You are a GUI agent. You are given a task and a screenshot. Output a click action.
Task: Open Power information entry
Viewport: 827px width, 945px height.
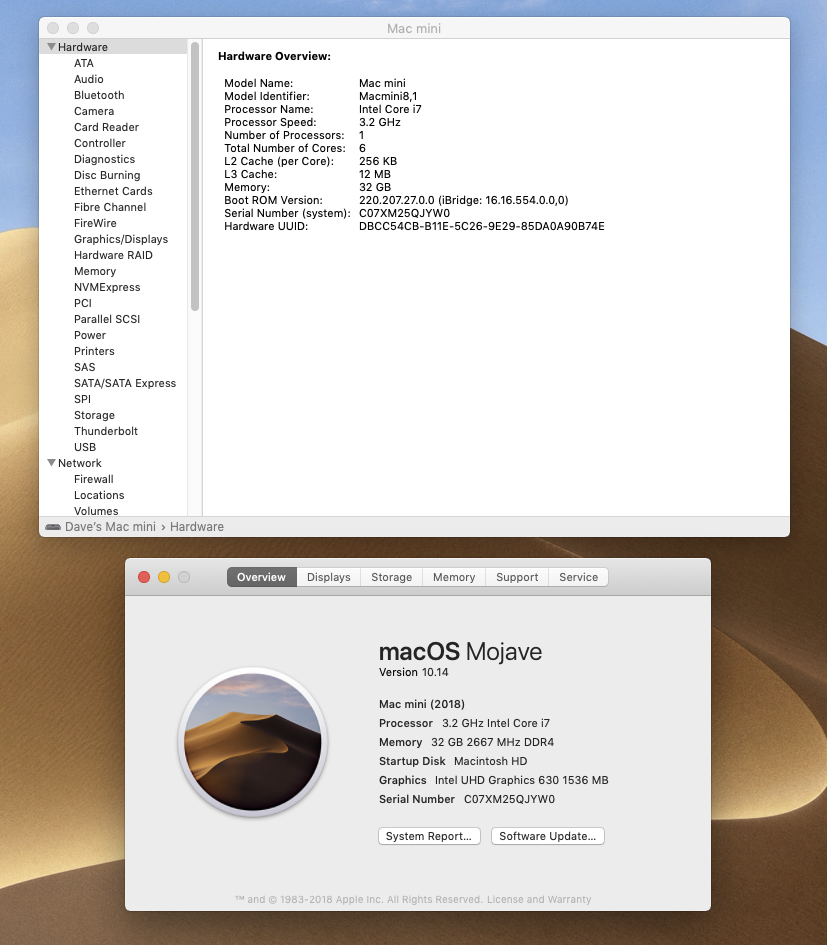[x=90, y=335]
